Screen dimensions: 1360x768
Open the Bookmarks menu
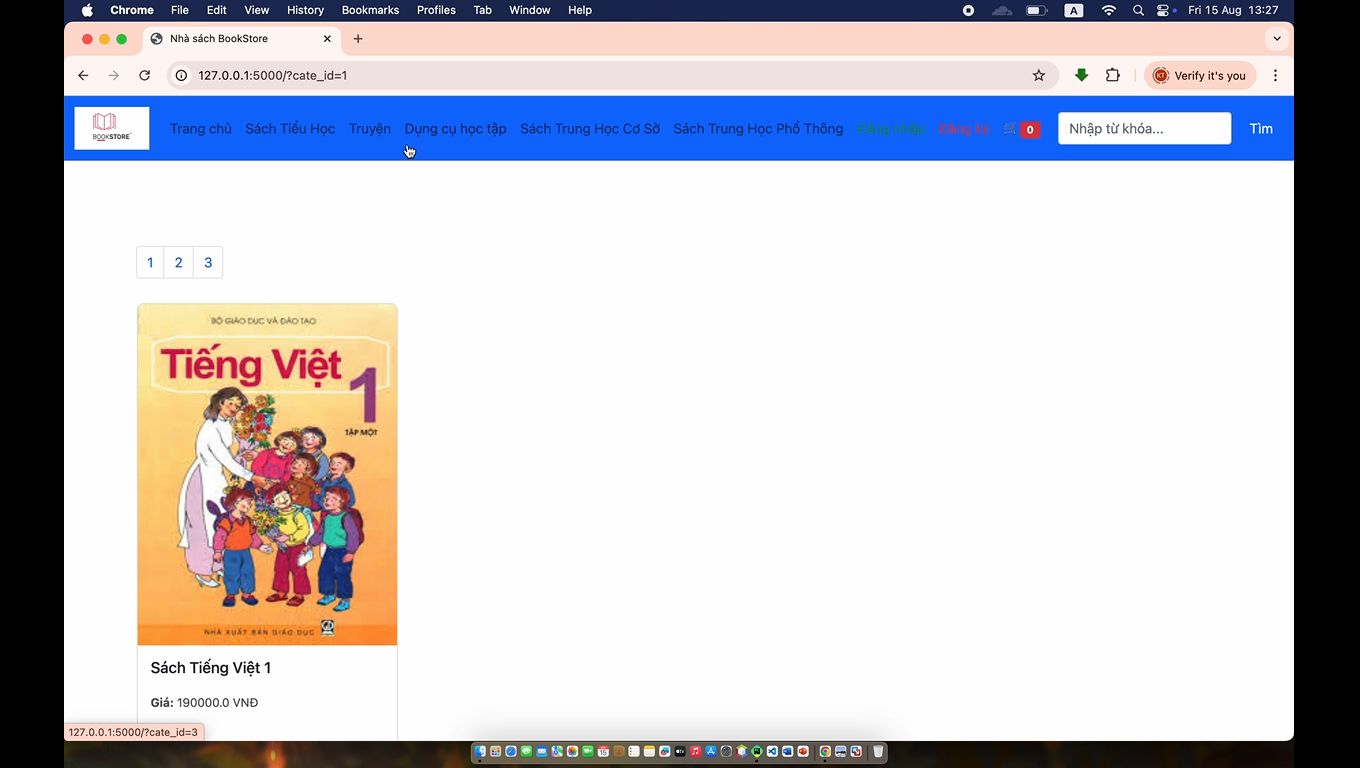[370, 10]
